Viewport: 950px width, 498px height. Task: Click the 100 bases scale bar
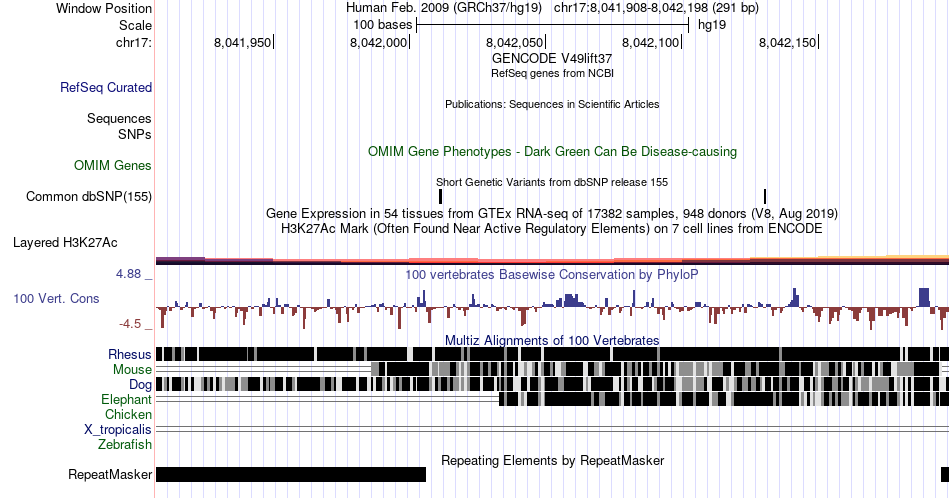click(553, 25)
